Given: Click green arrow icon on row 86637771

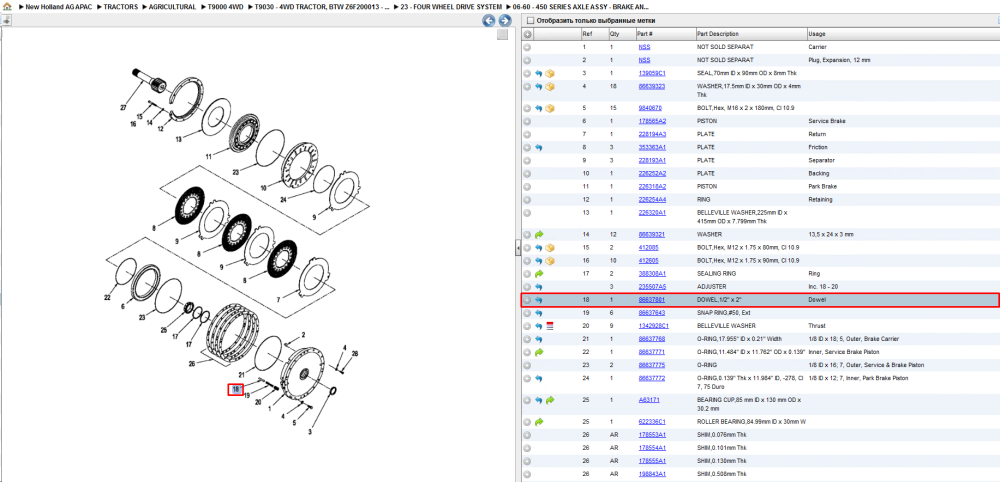Looking at the screenshot, I should 539,352.
